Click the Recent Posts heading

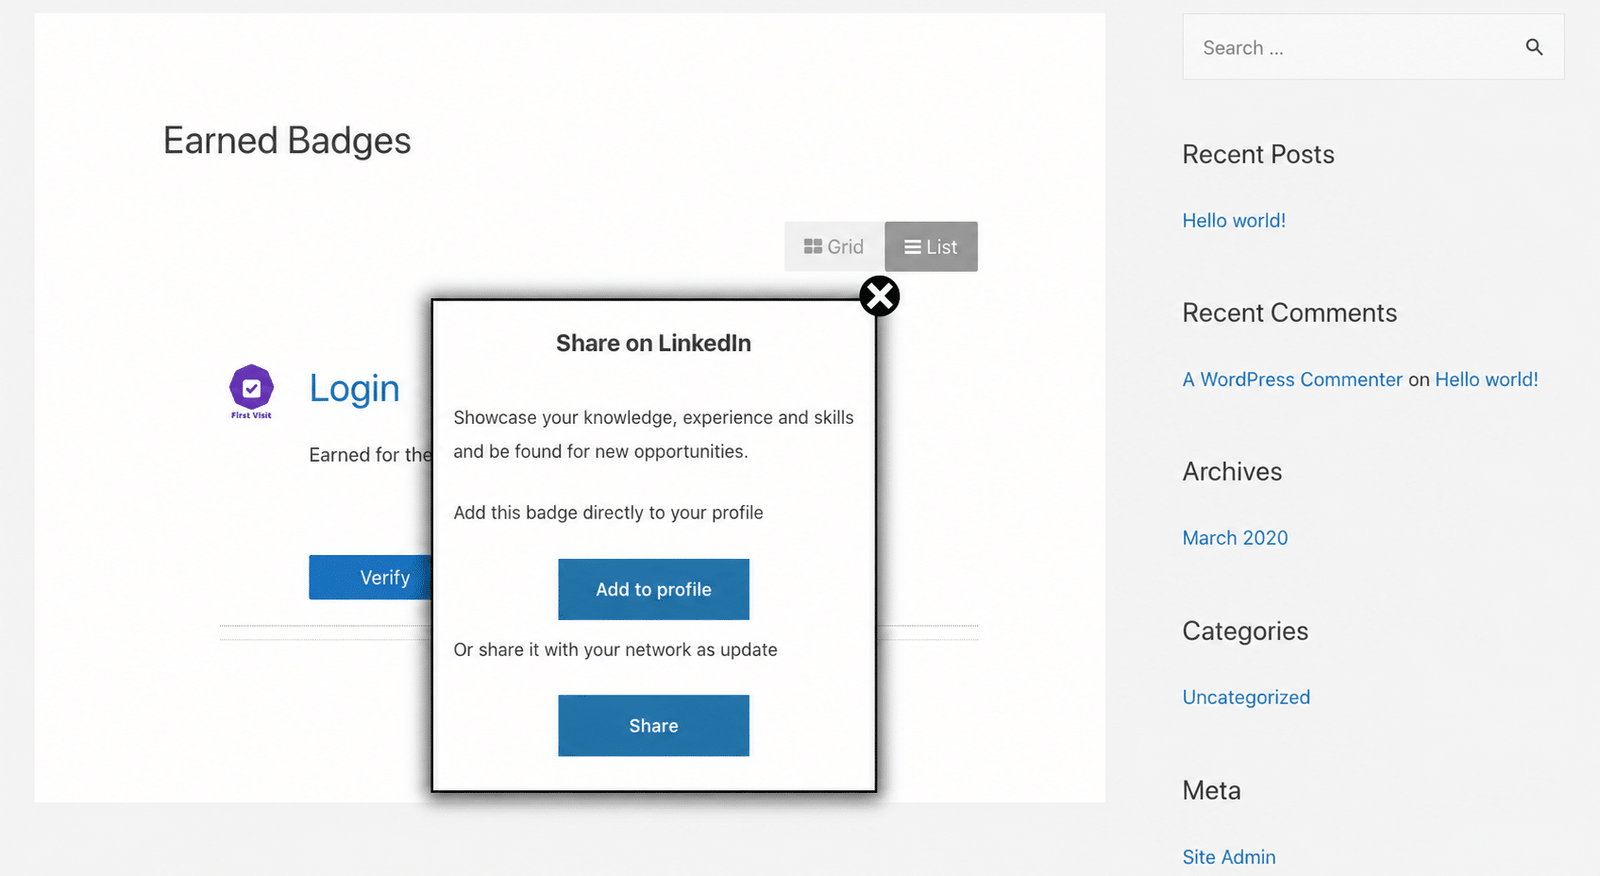pyautogui.click(x=1258, y=154)
